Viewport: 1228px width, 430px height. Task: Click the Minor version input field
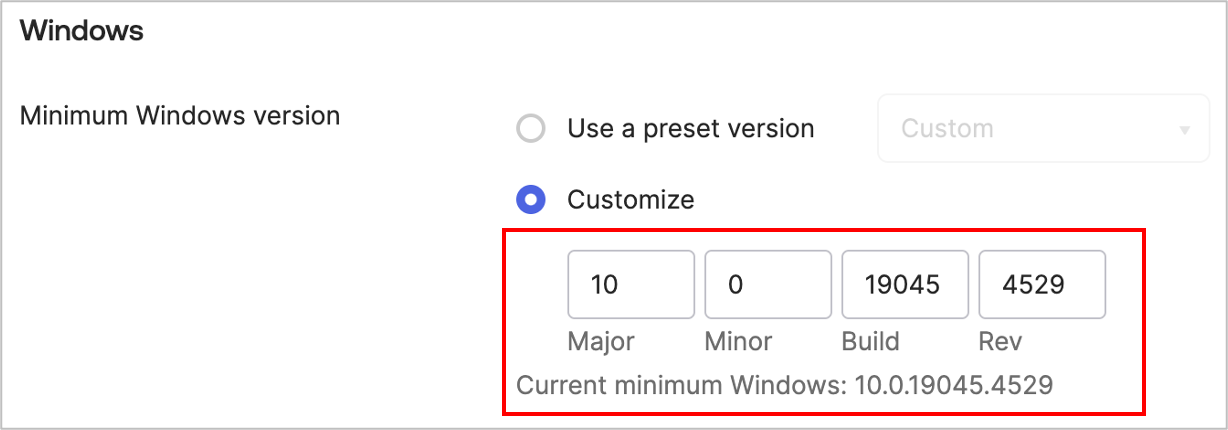pos(768,285)
